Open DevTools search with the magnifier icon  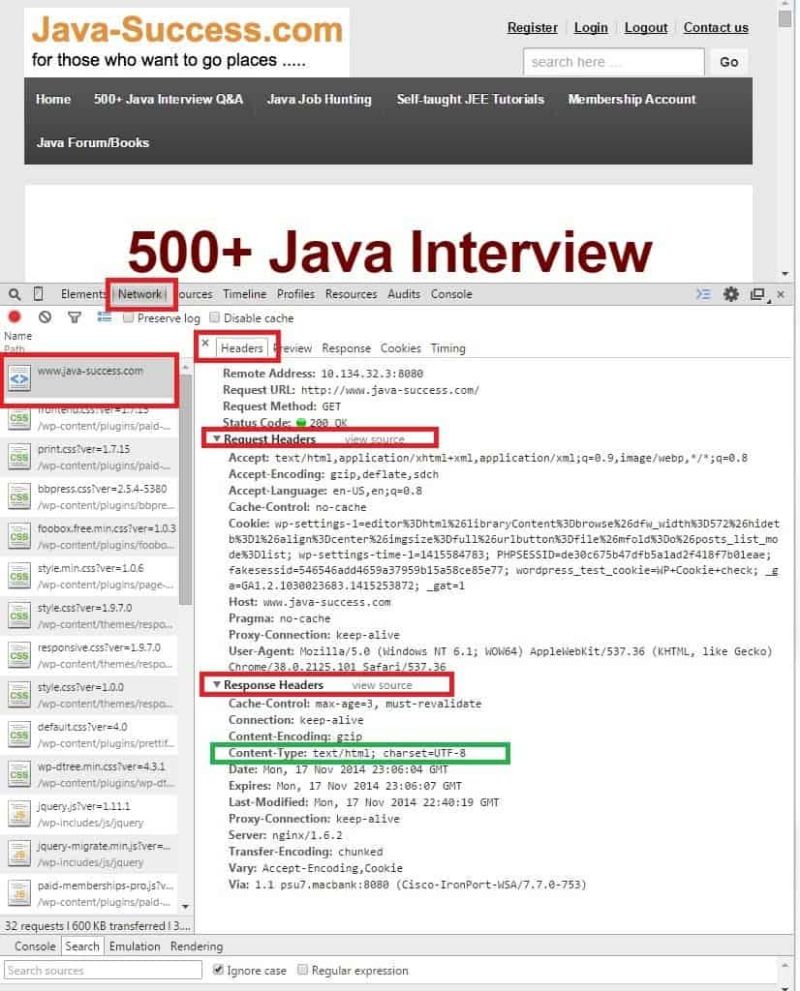[12, 294]
